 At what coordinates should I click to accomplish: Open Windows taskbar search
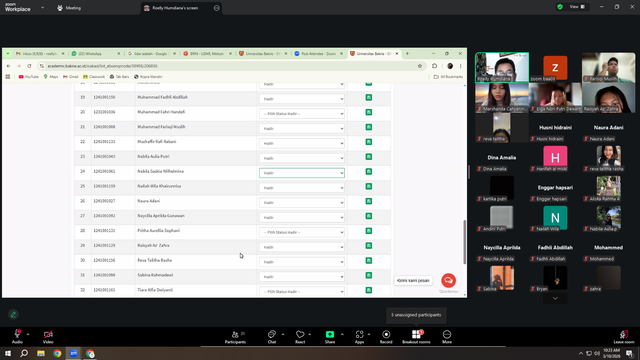[24, 353]
